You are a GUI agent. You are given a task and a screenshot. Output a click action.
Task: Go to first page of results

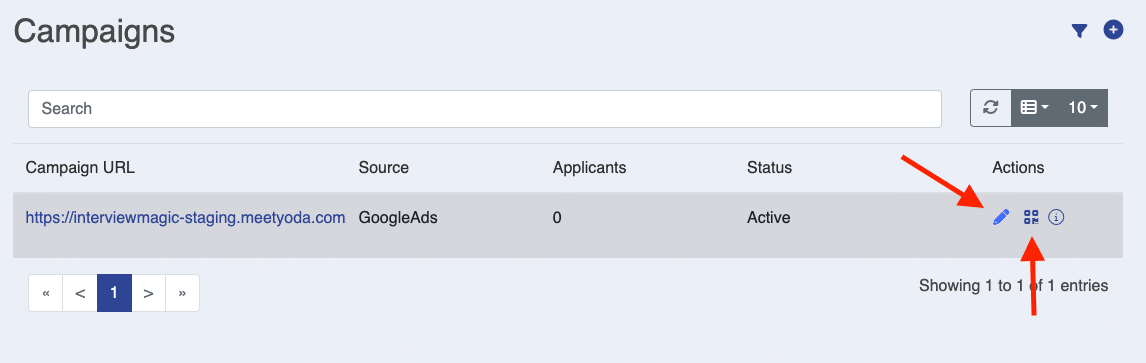click(x=46, y=293)
